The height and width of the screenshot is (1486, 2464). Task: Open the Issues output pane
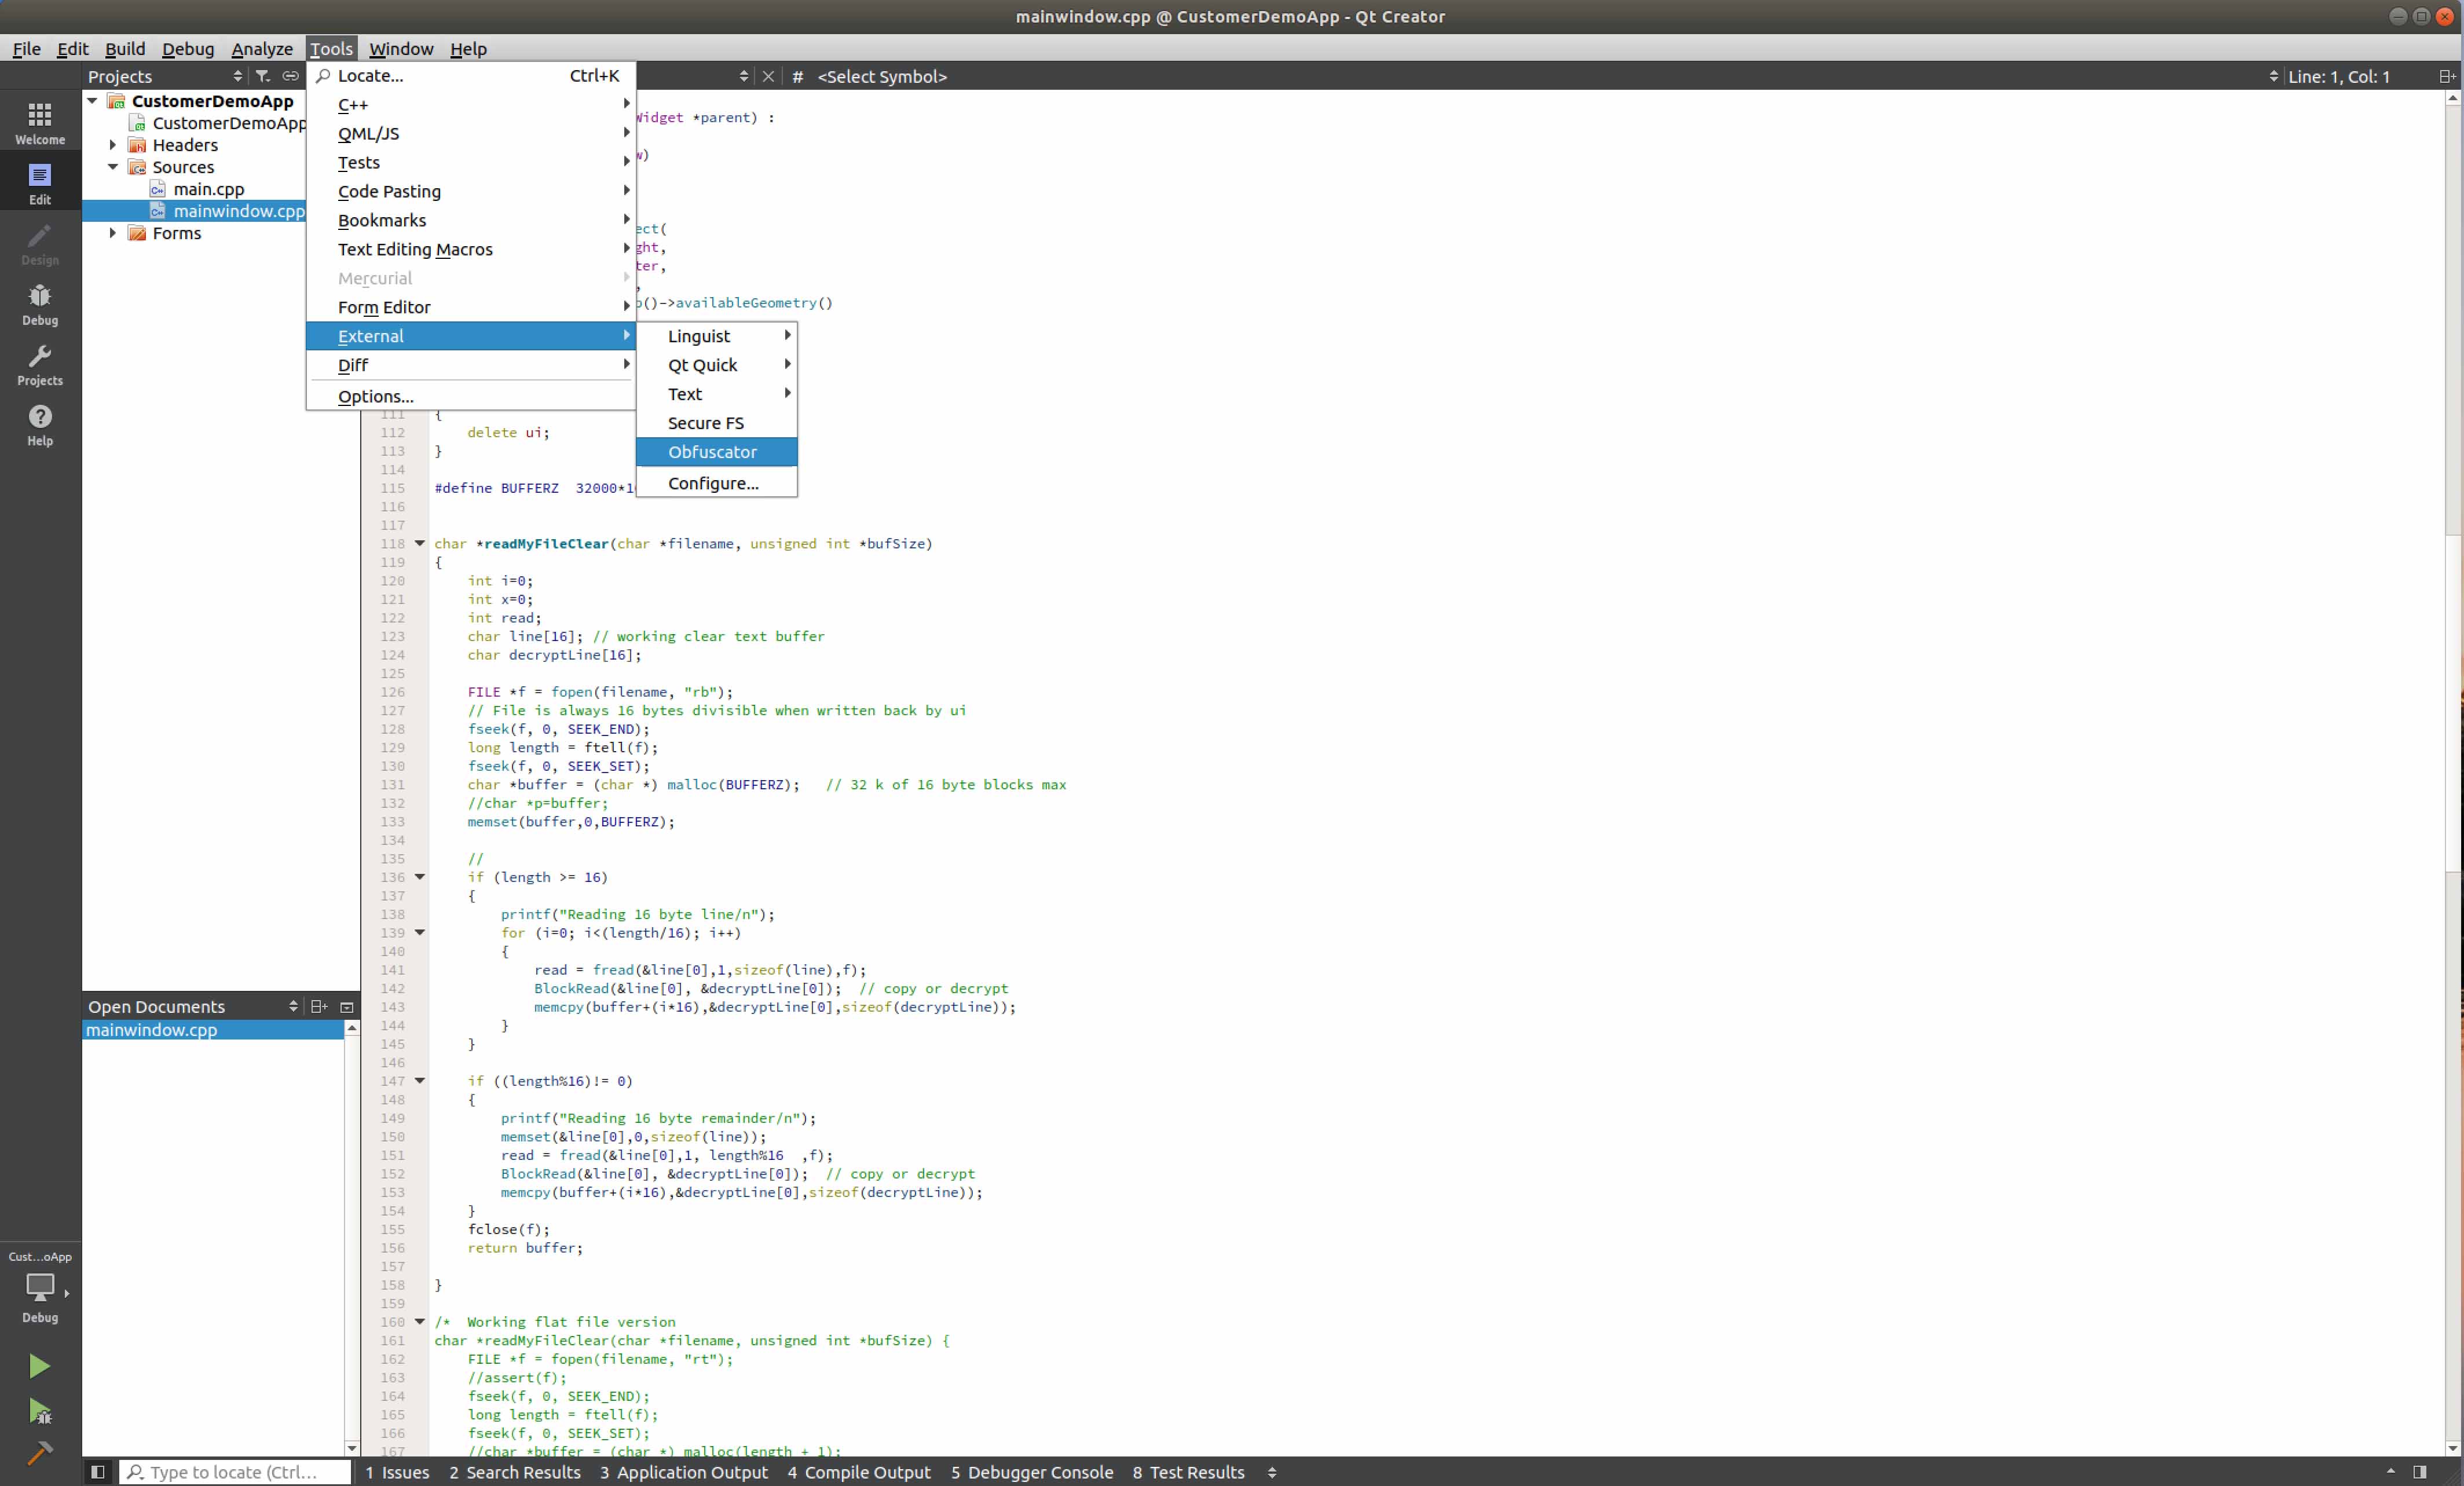coord(397,1472)
